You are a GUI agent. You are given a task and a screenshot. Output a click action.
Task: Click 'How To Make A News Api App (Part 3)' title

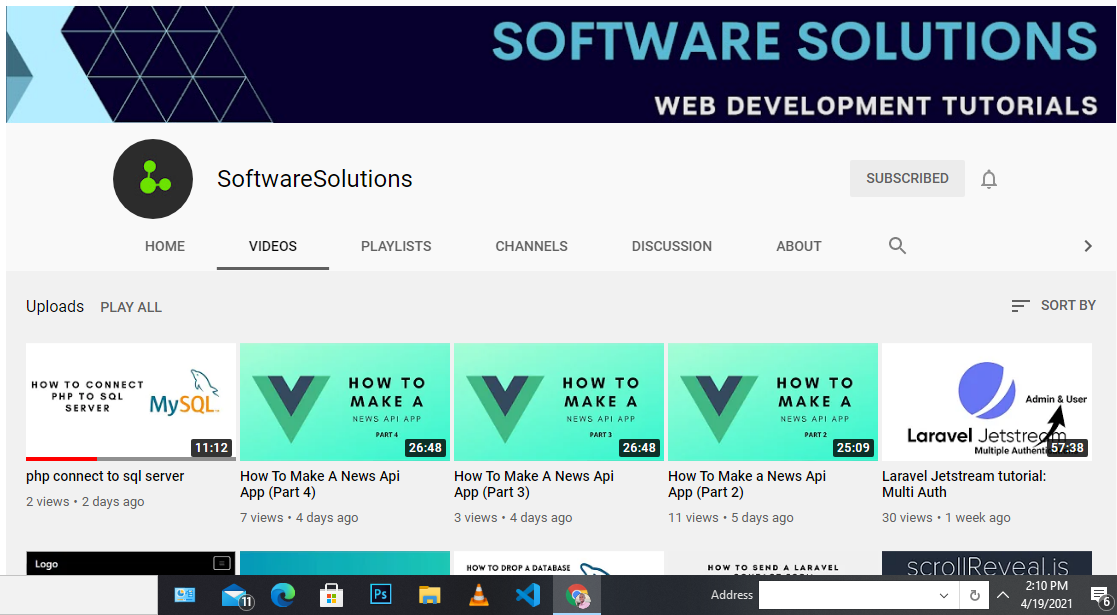[534, 484]
